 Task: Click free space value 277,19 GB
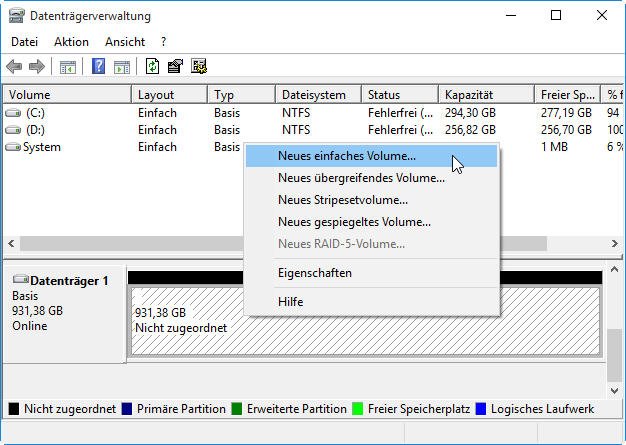566,113
